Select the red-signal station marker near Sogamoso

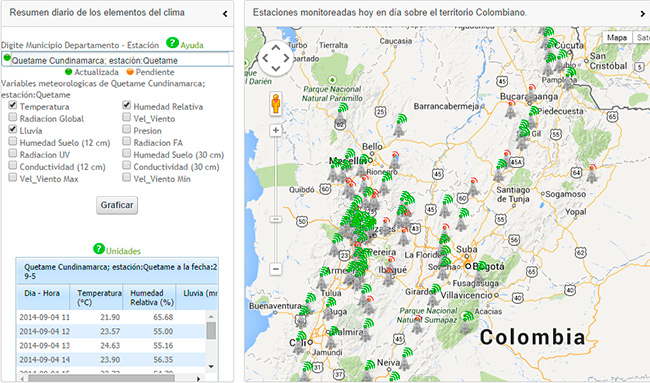(592, 173)
